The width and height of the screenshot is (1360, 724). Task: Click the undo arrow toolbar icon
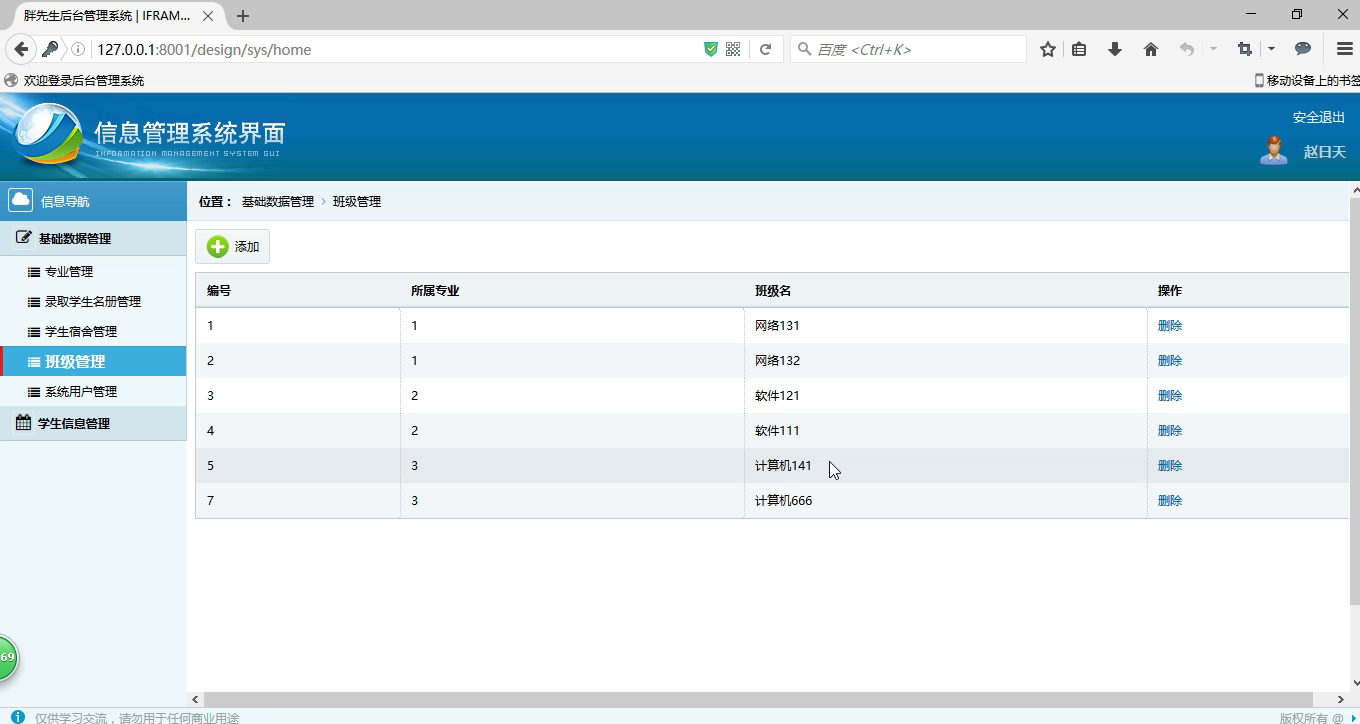click(x=1187, y=49)
